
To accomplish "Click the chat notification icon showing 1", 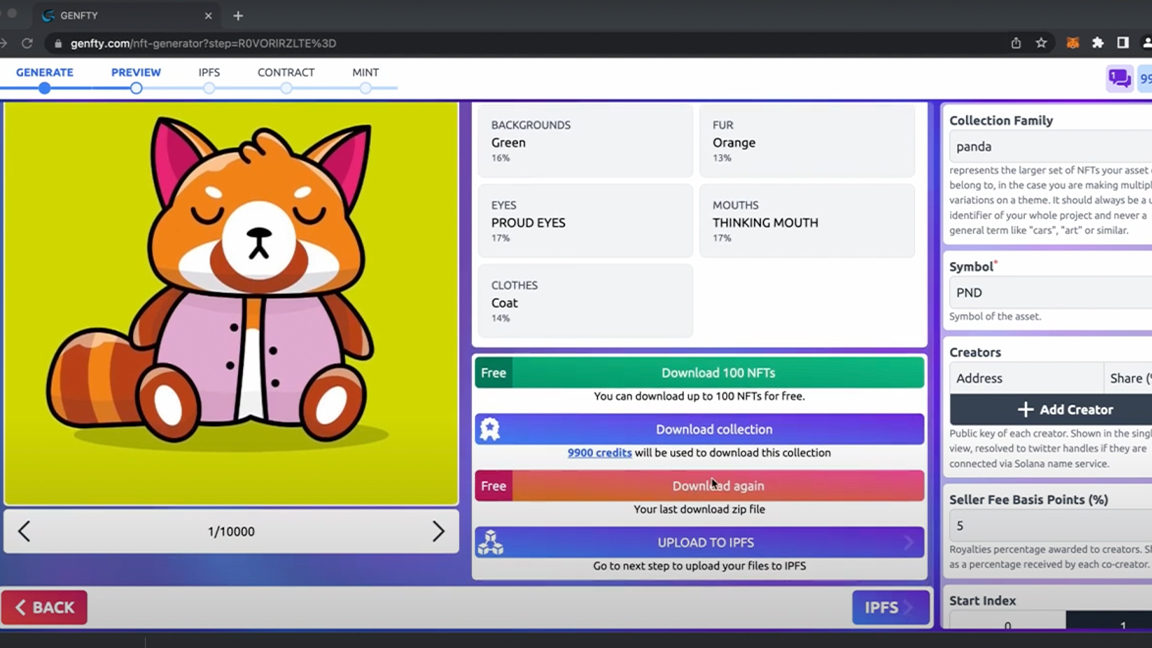I will pyautogui.click(x=1120, y=77).
